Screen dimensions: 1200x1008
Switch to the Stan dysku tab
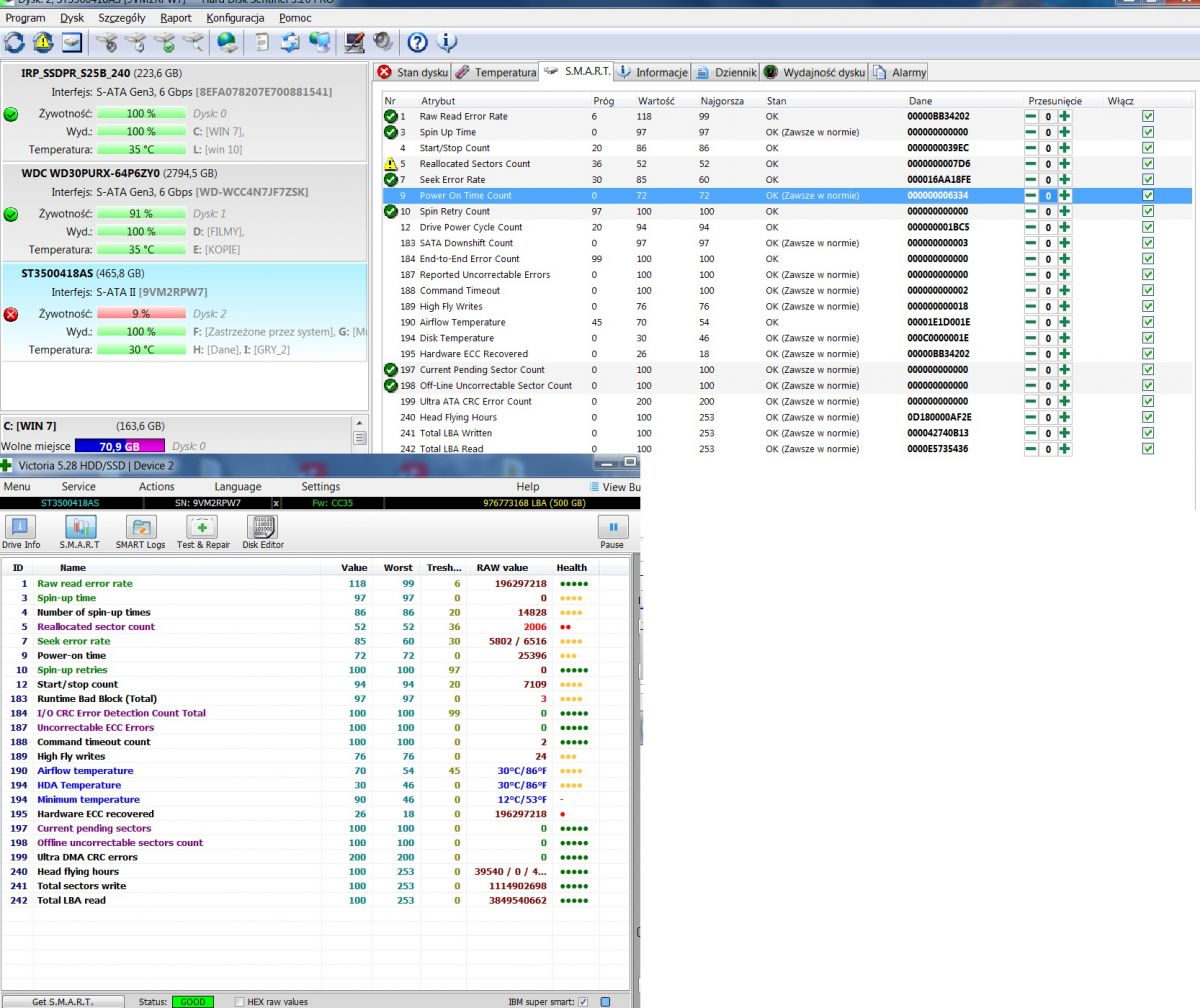point(413,72)
